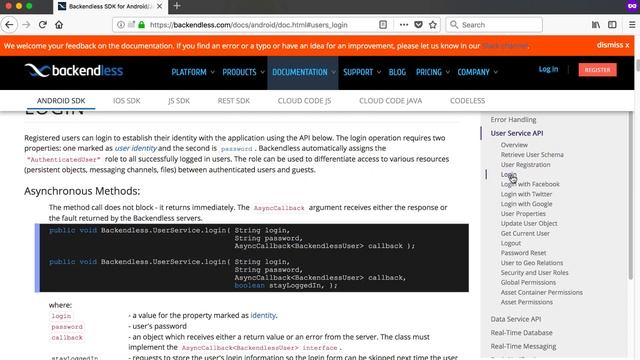Switch to the REST SDK tab
This screenshot has height=360, width=640.
pyautogui.click(x=233, y=100)
